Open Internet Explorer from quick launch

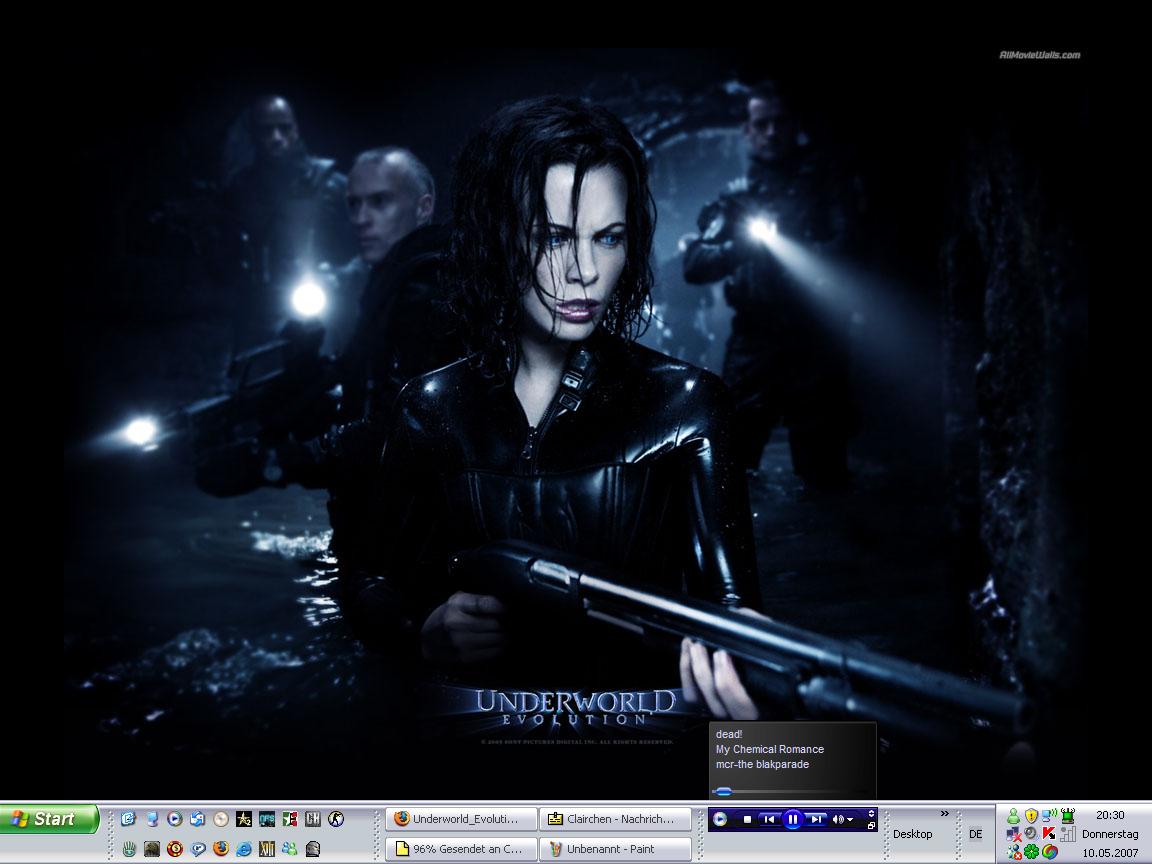[244, 849]
